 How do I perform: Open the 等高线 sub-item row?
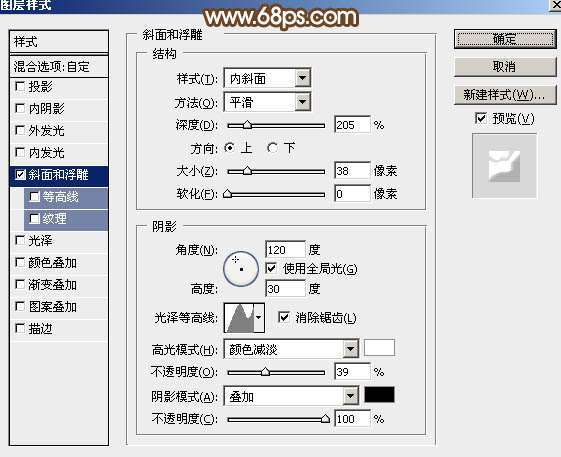(66, 197)
